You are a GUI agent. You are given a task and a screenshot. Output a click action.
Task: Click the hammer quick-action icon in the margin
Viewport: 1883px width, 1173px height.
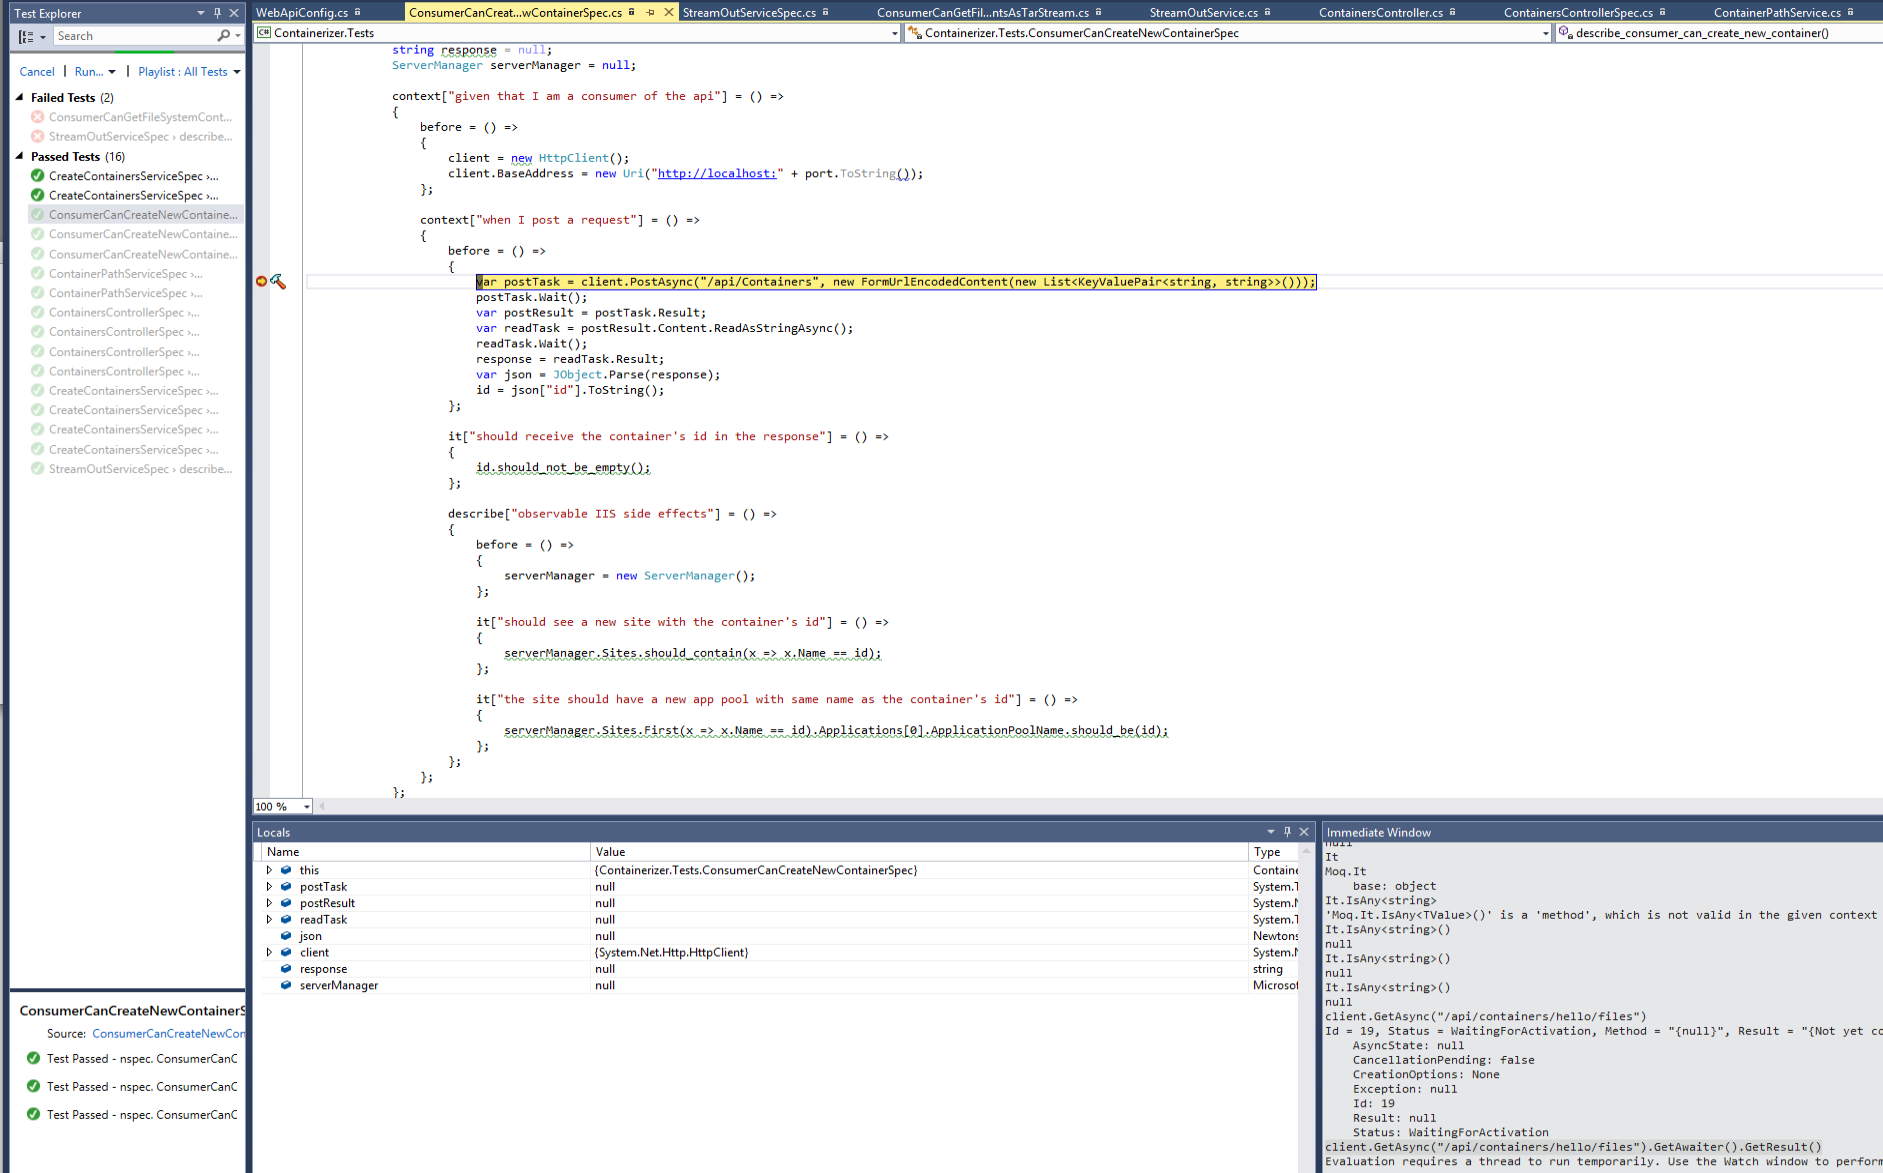pos(279,282)
